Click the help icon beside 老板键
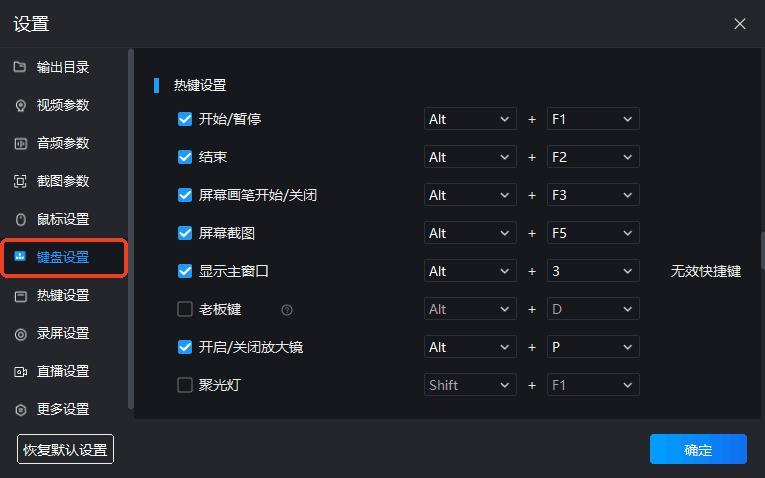This screenshot has width=765, height=478. [287, 310]
